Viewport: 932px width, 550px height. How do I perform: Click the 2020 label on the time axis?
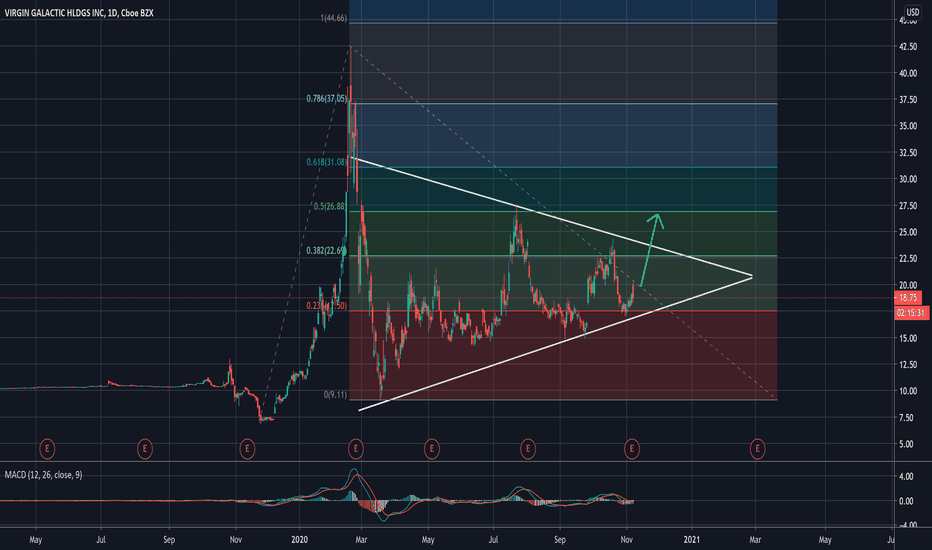[300, 540]
